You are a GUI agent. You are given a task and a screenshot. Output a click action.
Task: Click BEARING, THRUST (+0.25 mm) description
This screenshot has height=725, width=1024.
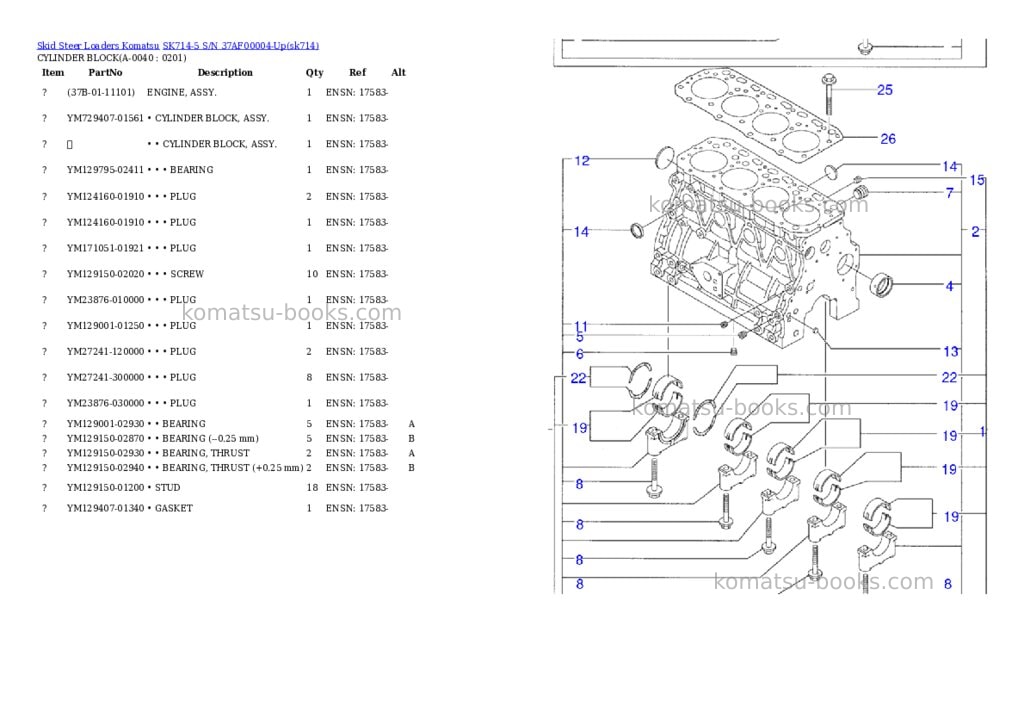[x=232, y=468]
